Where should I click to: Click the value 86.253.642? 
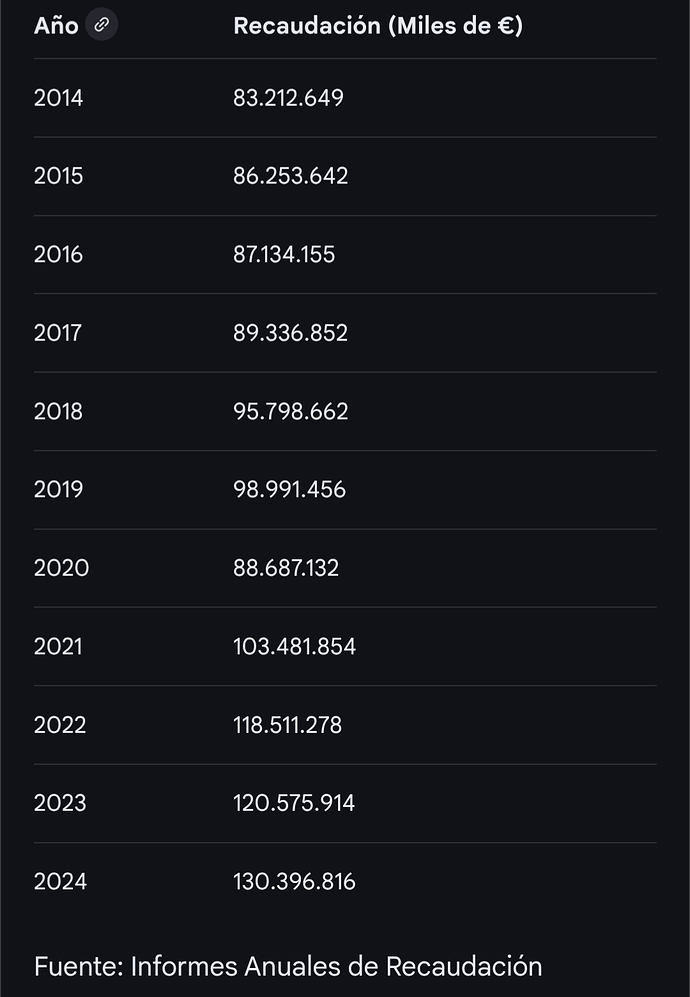[x=291, y=176]
